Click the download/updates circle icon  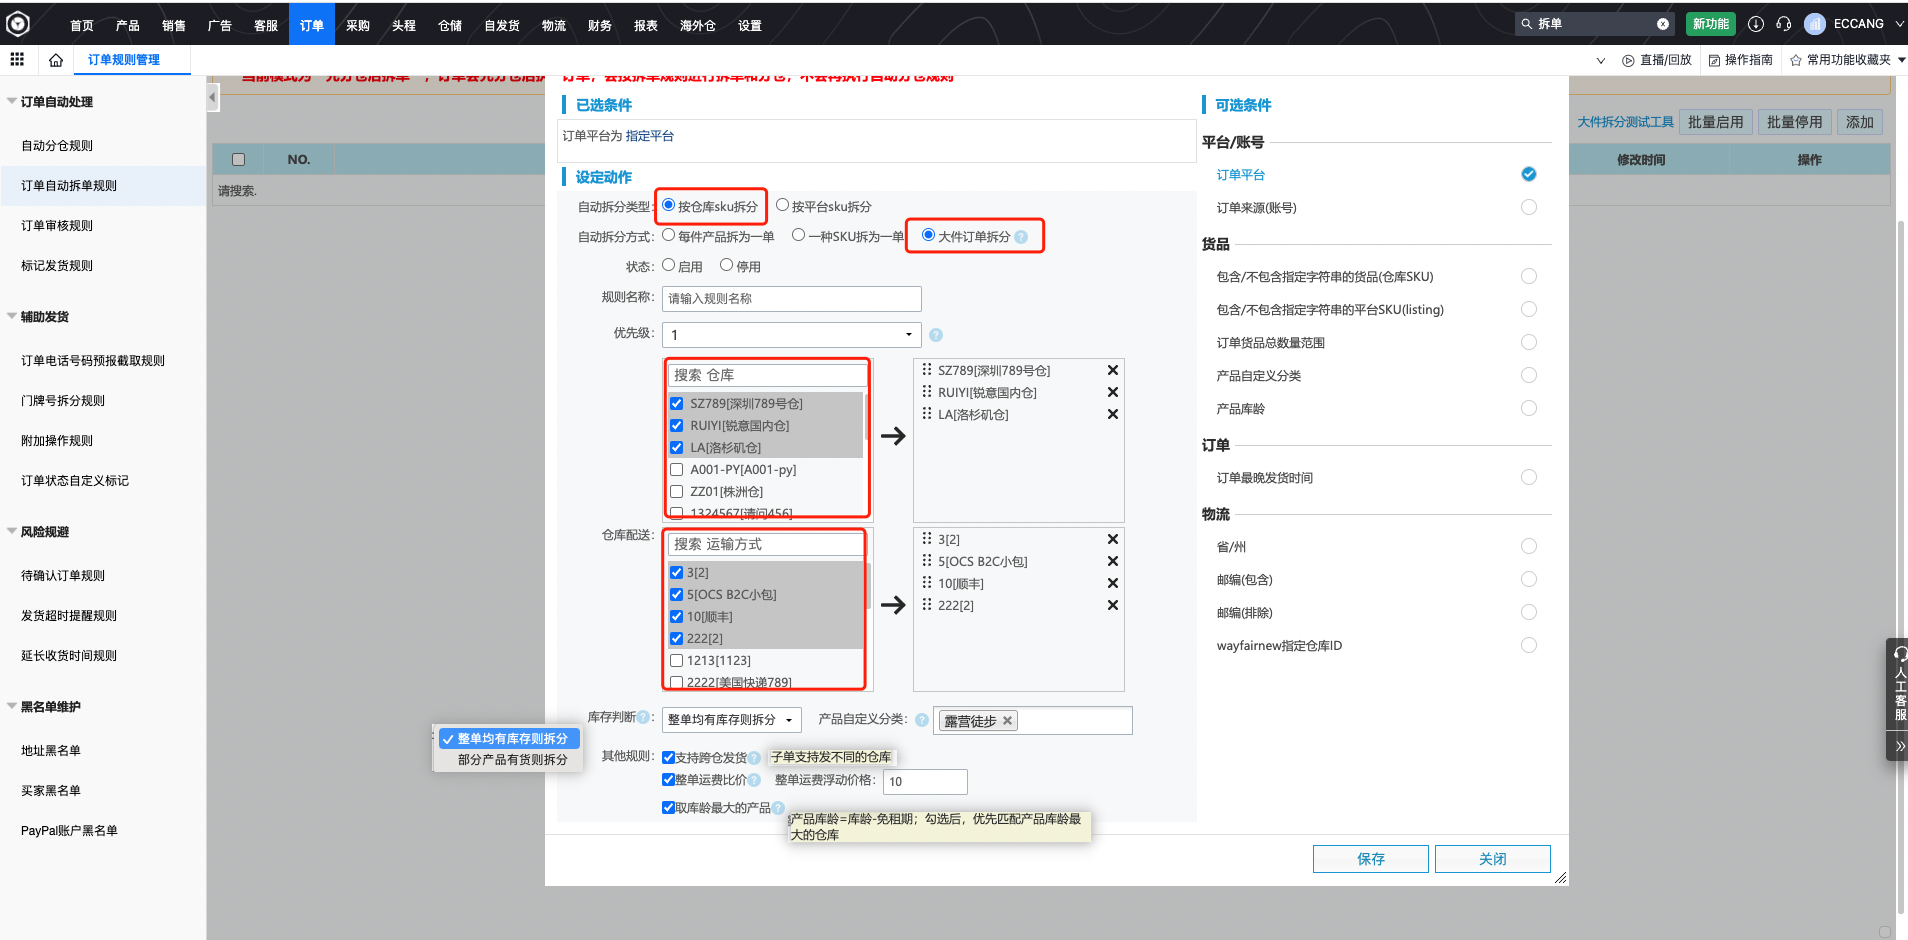[1757, 23]
